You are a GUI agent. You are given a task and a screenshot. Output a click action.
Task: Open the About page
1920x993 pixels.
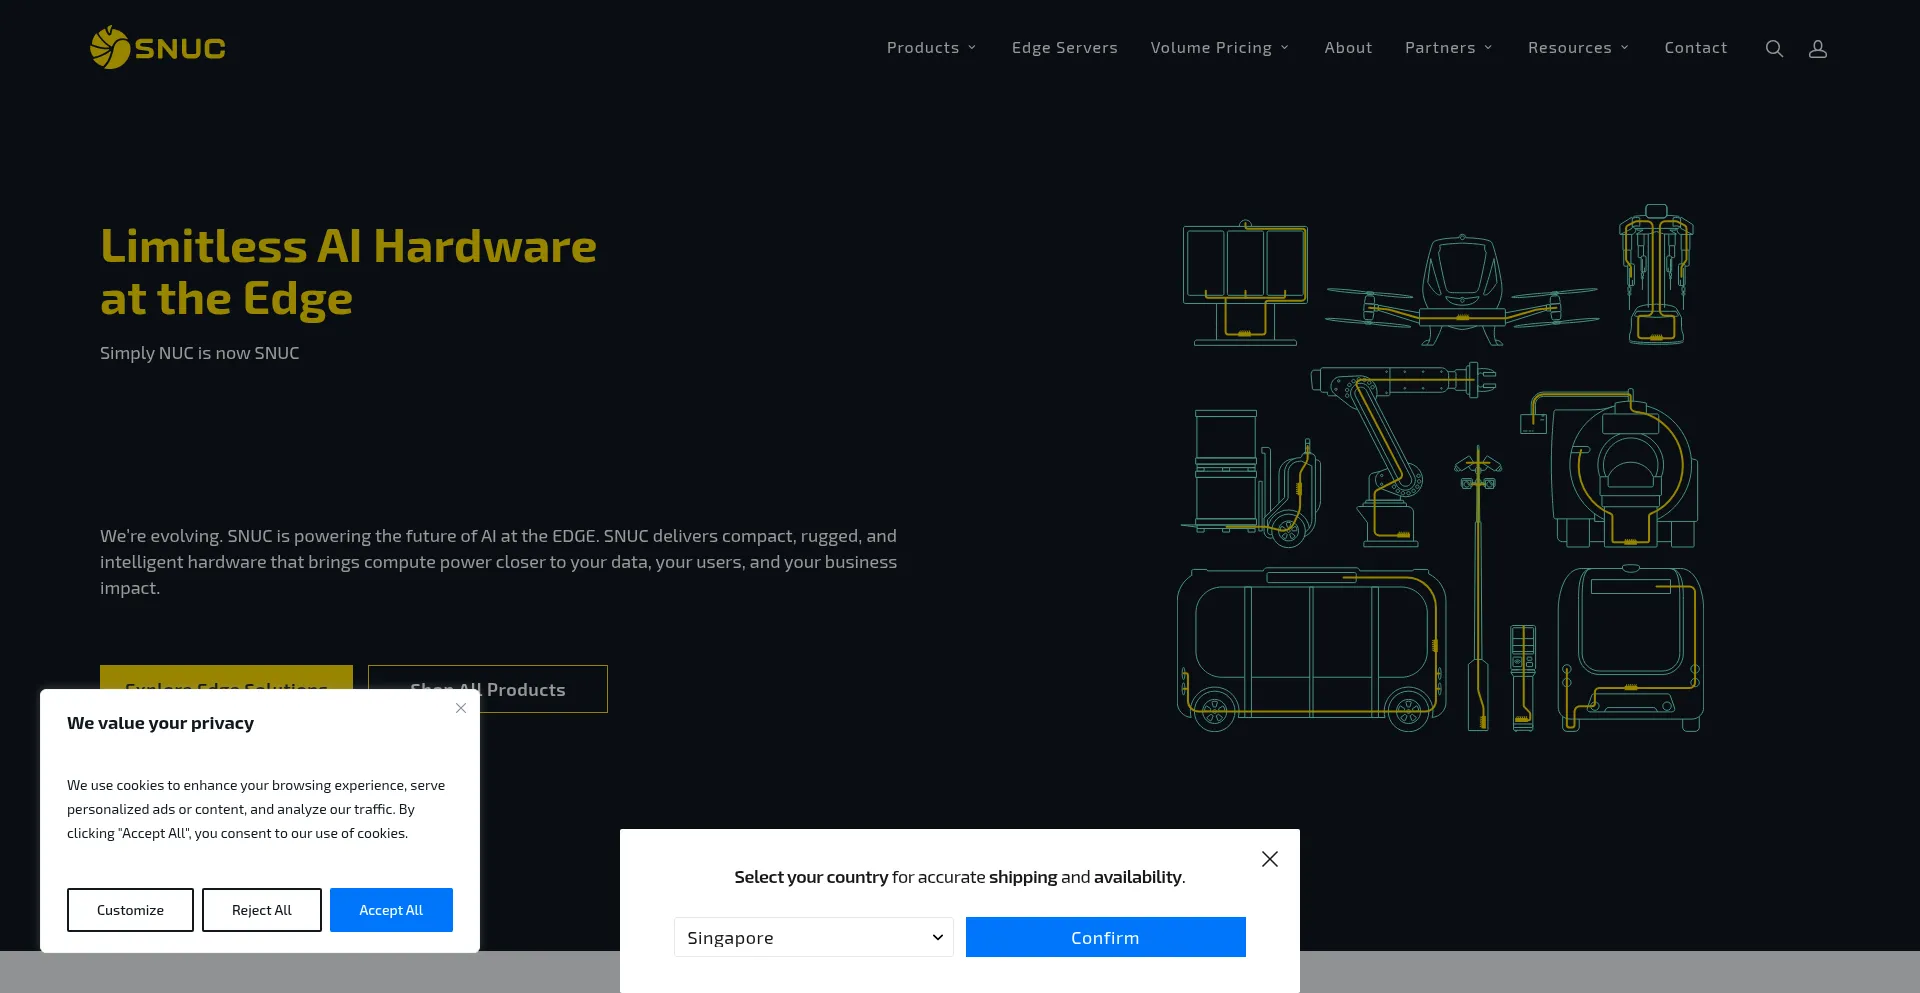(x=1348, y=48)
